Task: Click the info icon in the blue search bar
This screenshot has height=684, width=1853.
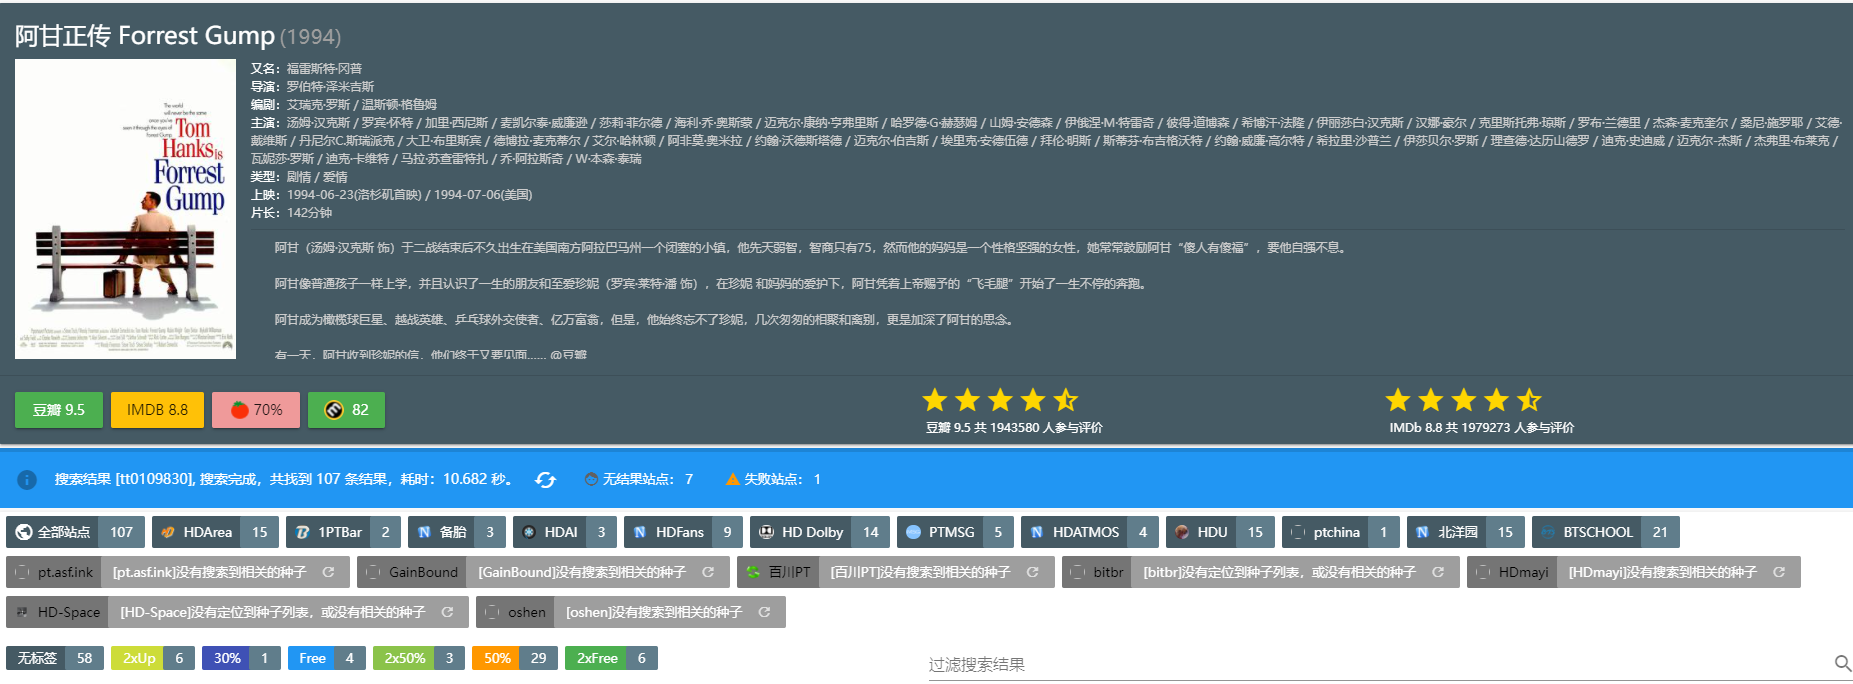Action: point(27,480)
